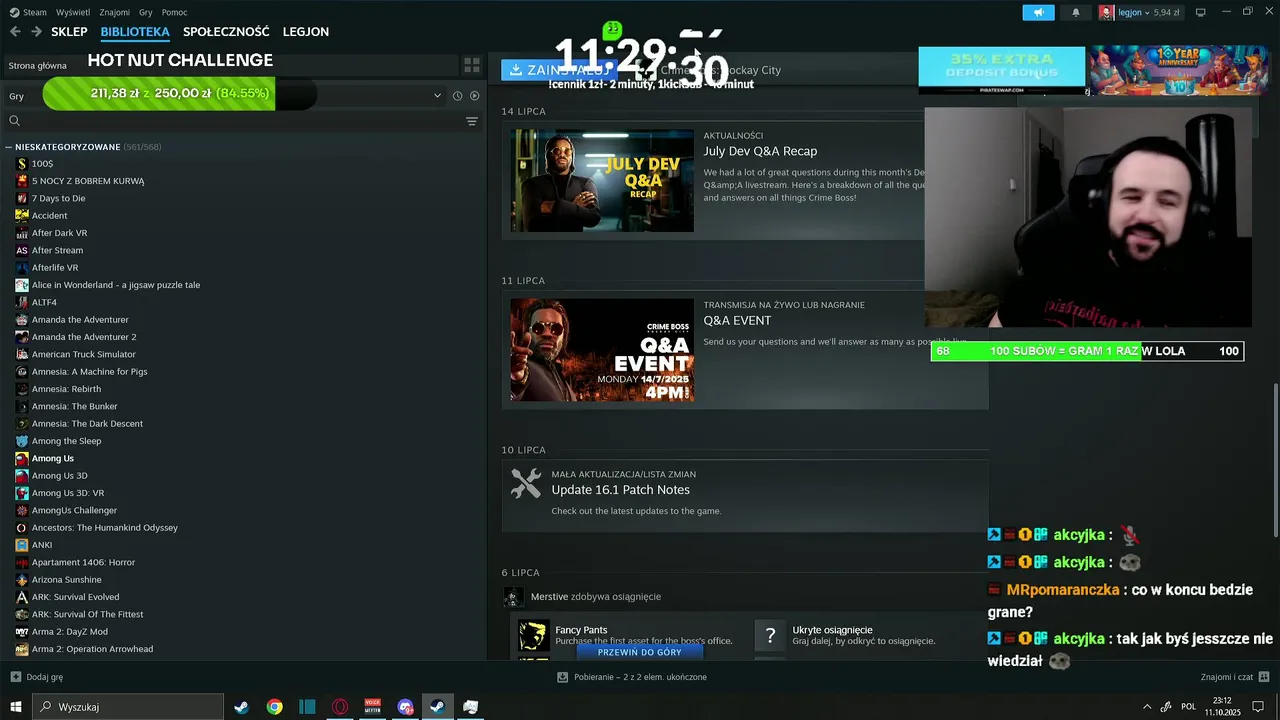
Task: Open Znajomi i czat
Action: 1237,677
